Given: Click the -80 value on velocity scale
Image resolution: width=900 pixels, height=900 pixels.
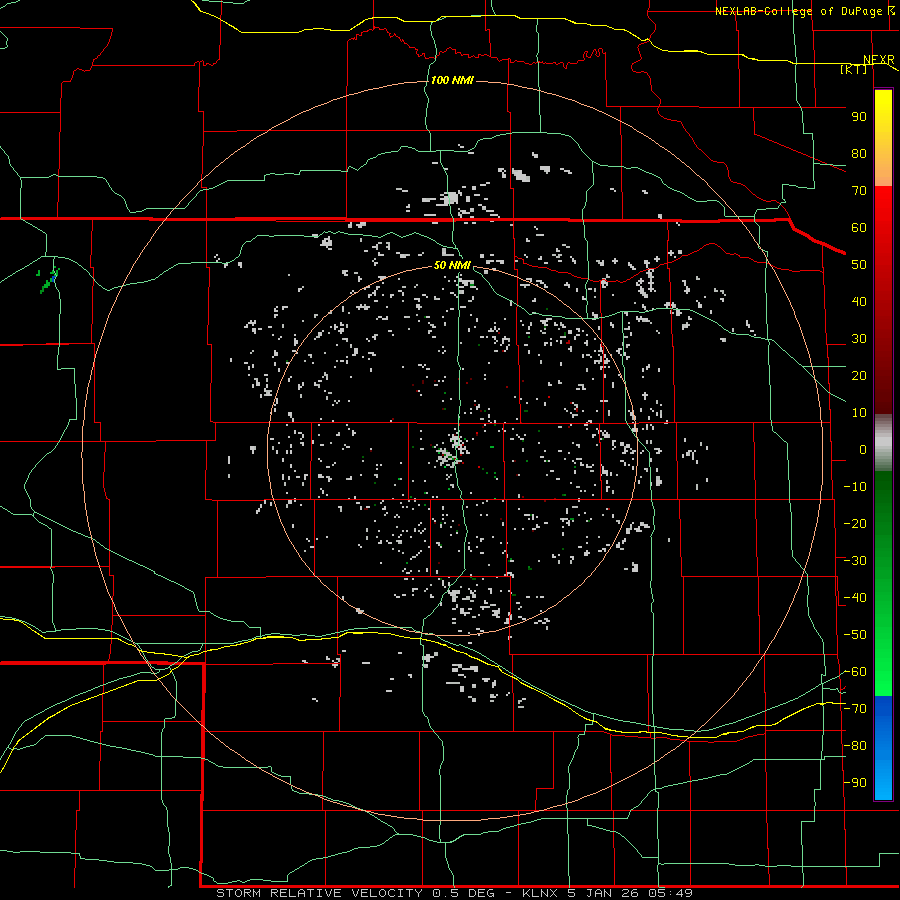Looking at the screenshot, I should 855,746.
